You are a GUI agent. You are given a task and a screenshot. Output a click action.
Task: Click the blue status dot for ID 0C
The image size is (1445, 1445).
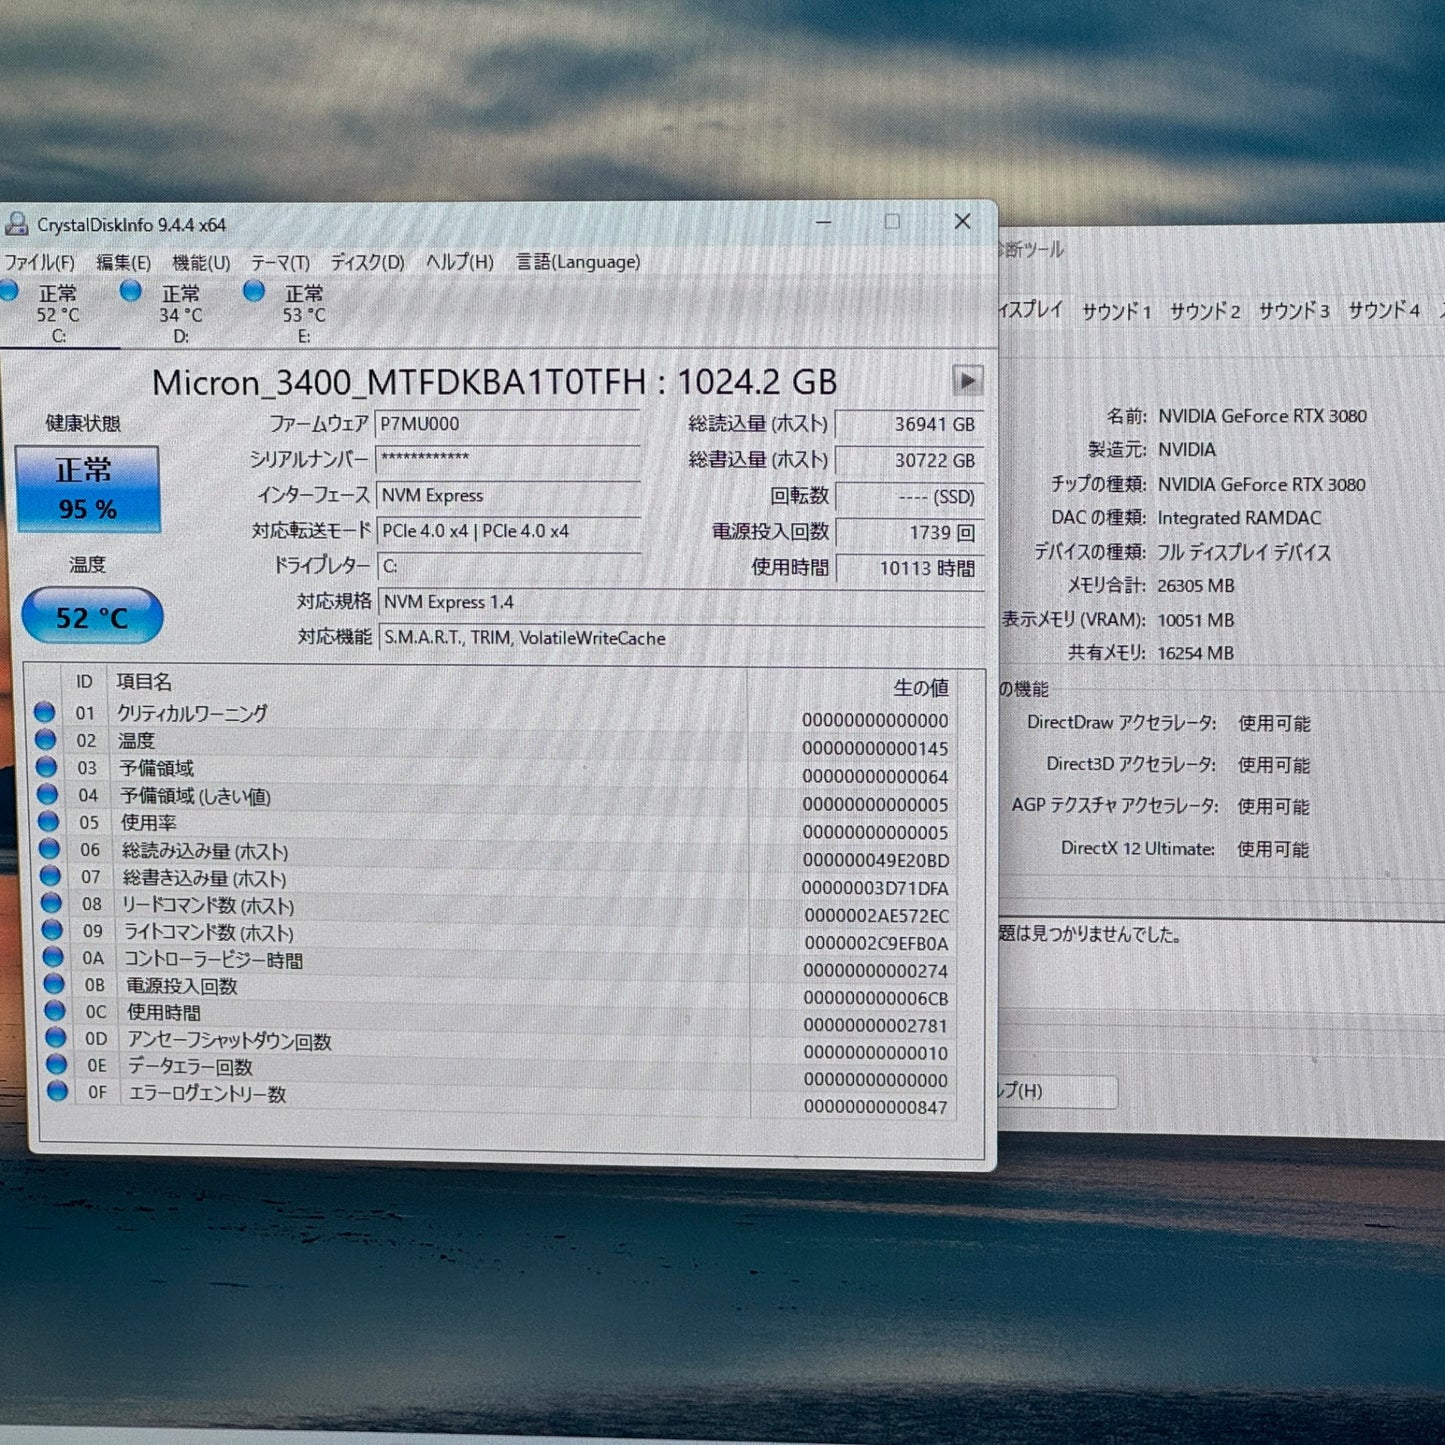(55, 1011)
